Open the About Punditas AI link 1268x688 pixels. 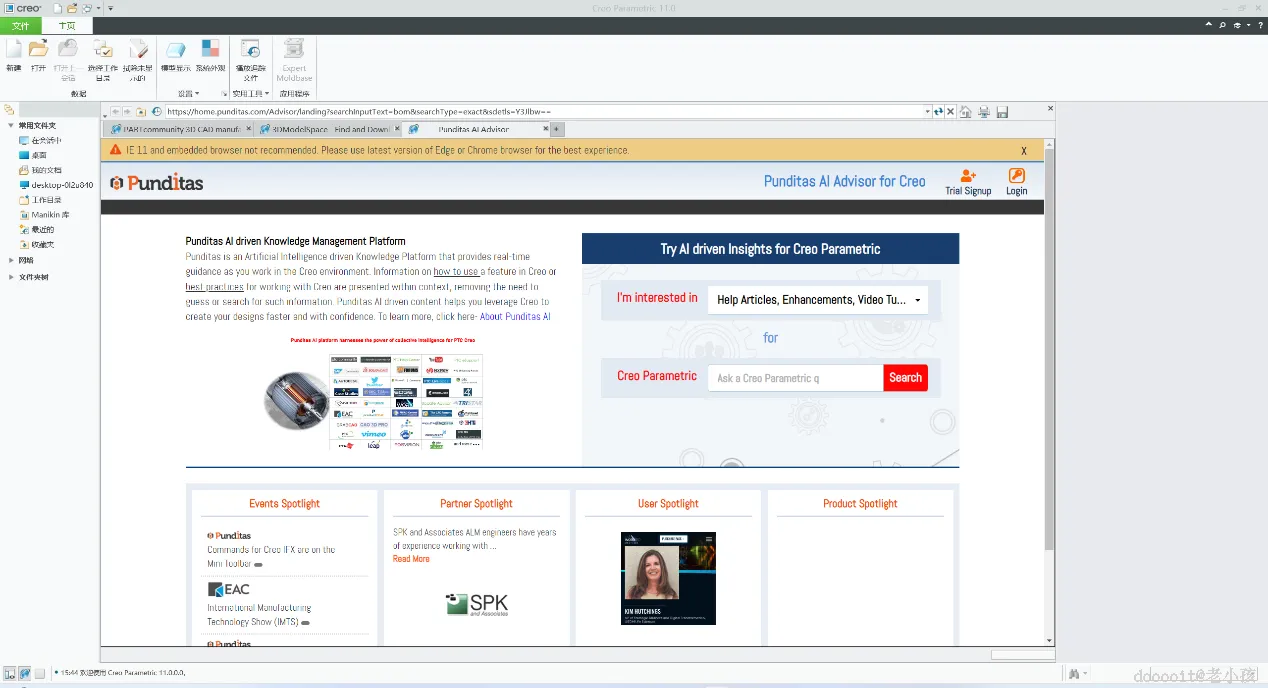[x=515, y=316]
